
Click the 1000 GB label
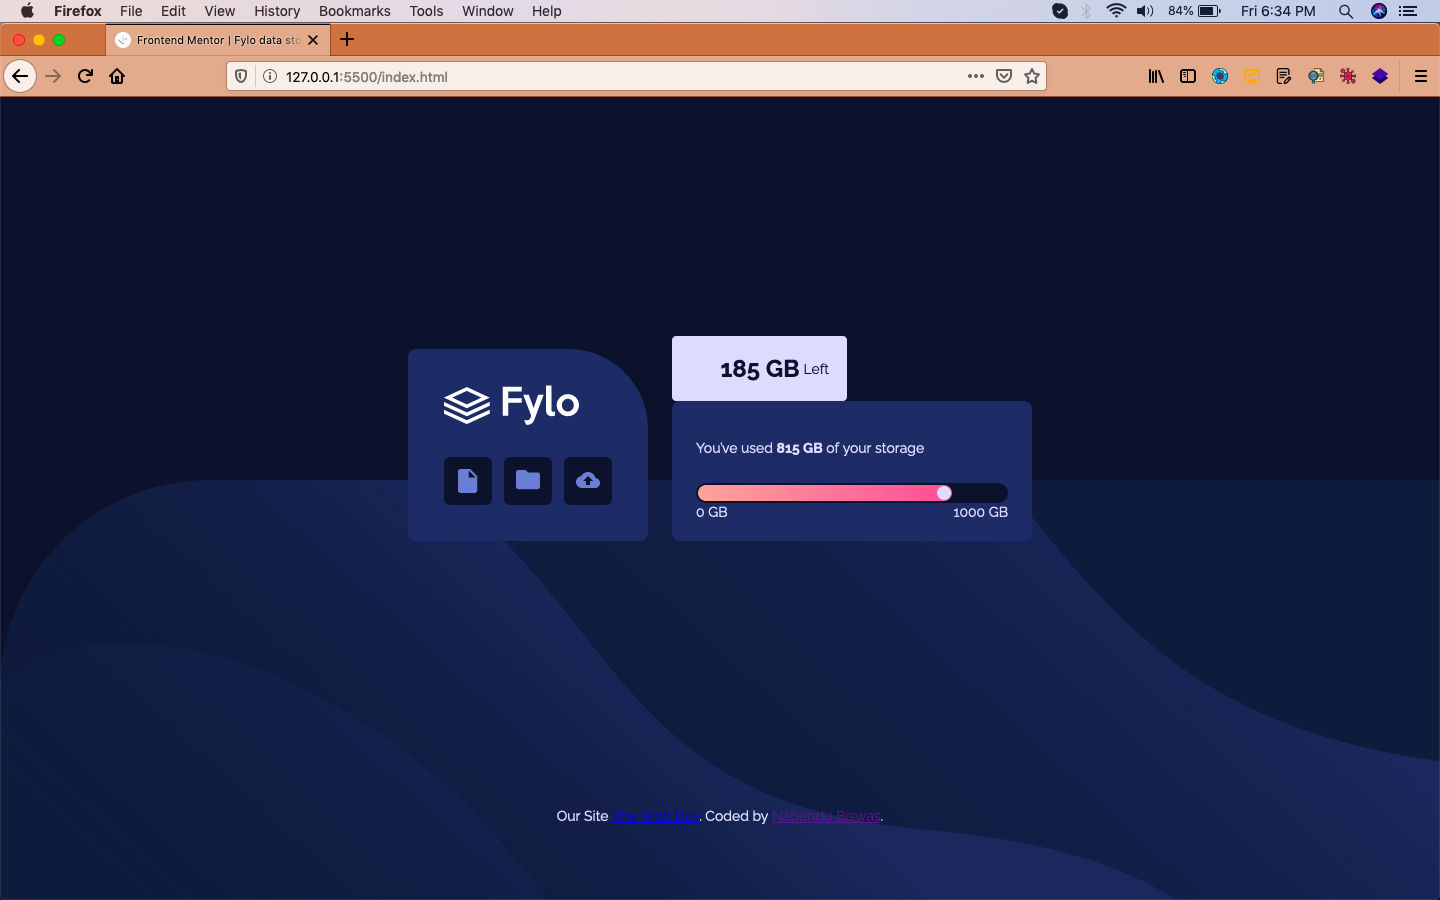click(x=980, y=512)
